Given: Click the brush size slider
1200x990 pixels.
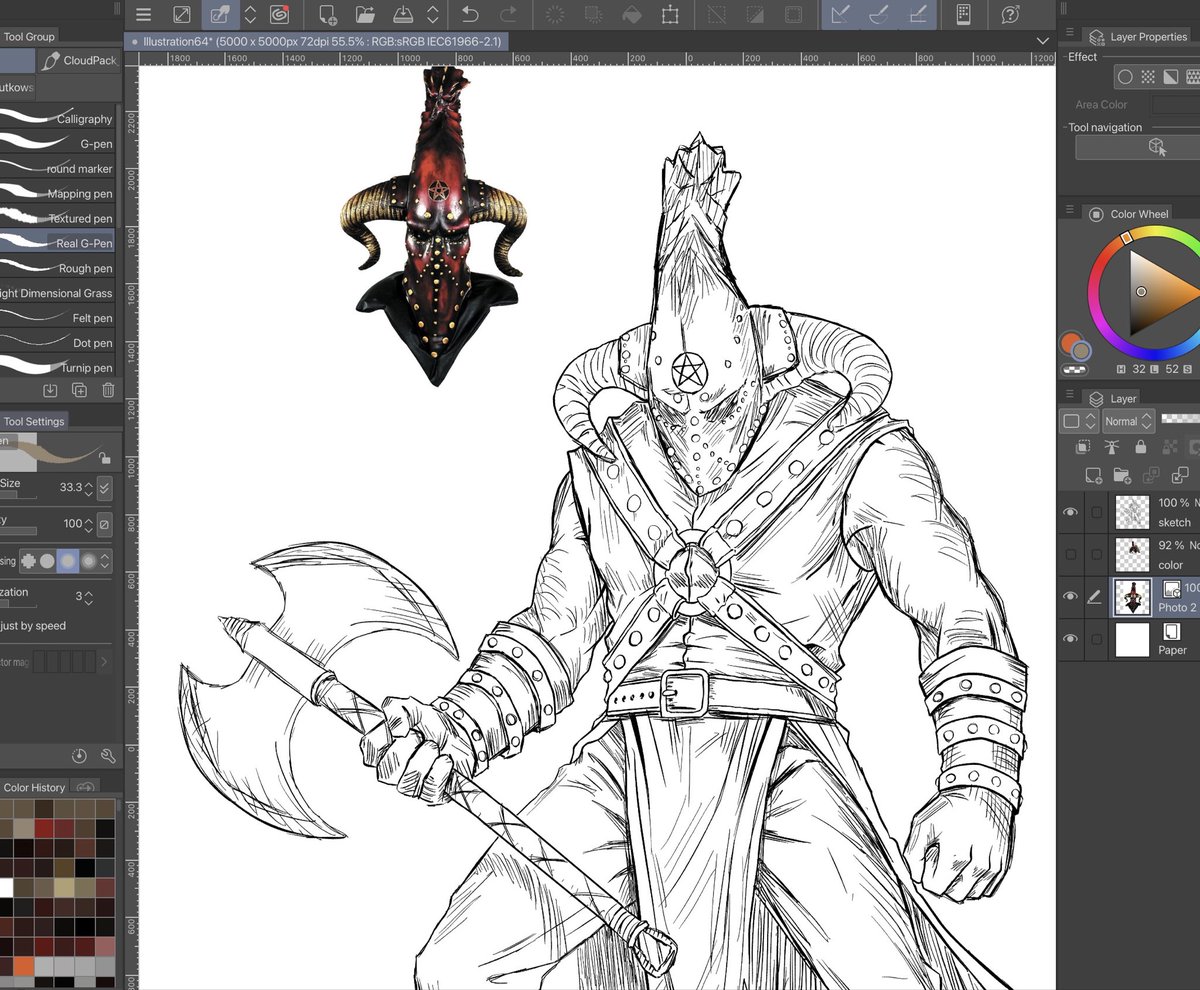Looking at the screenshot, I should click(x=18, y=496).
